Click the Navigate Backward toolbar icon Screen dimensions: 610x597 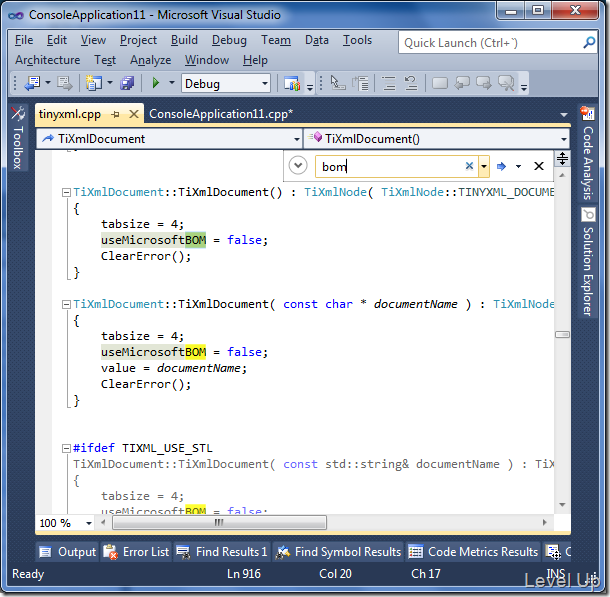(32, 83)
